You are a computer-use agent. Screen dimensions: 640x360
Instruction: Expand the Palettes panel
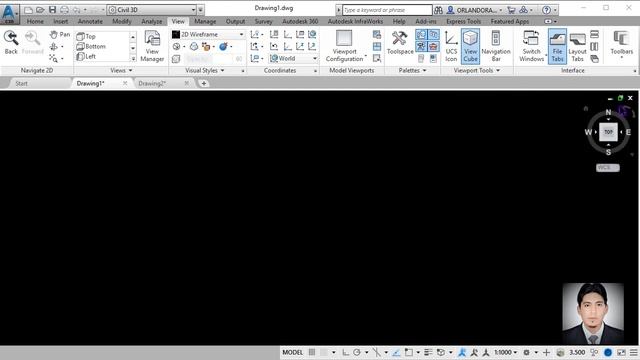coord(412,71)
